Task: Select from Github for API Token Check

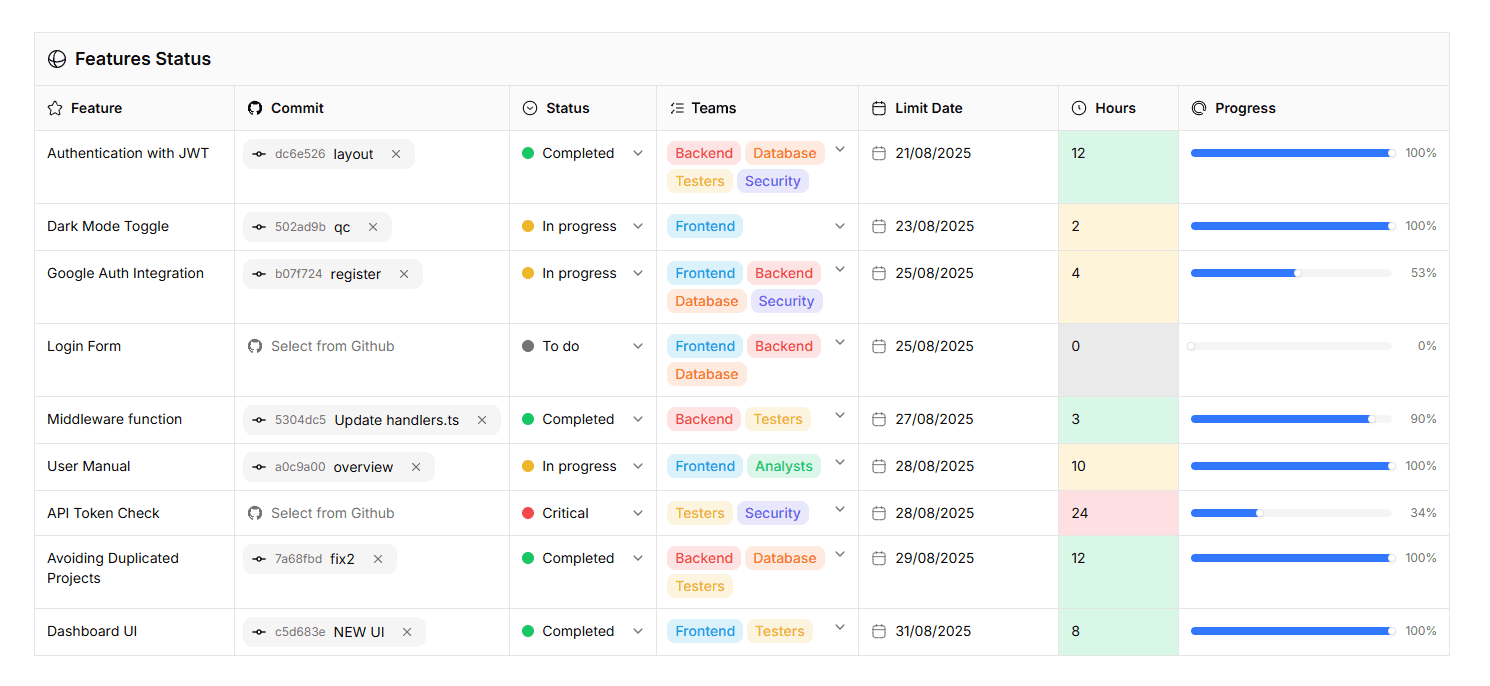Action: (x=332, y=513)
